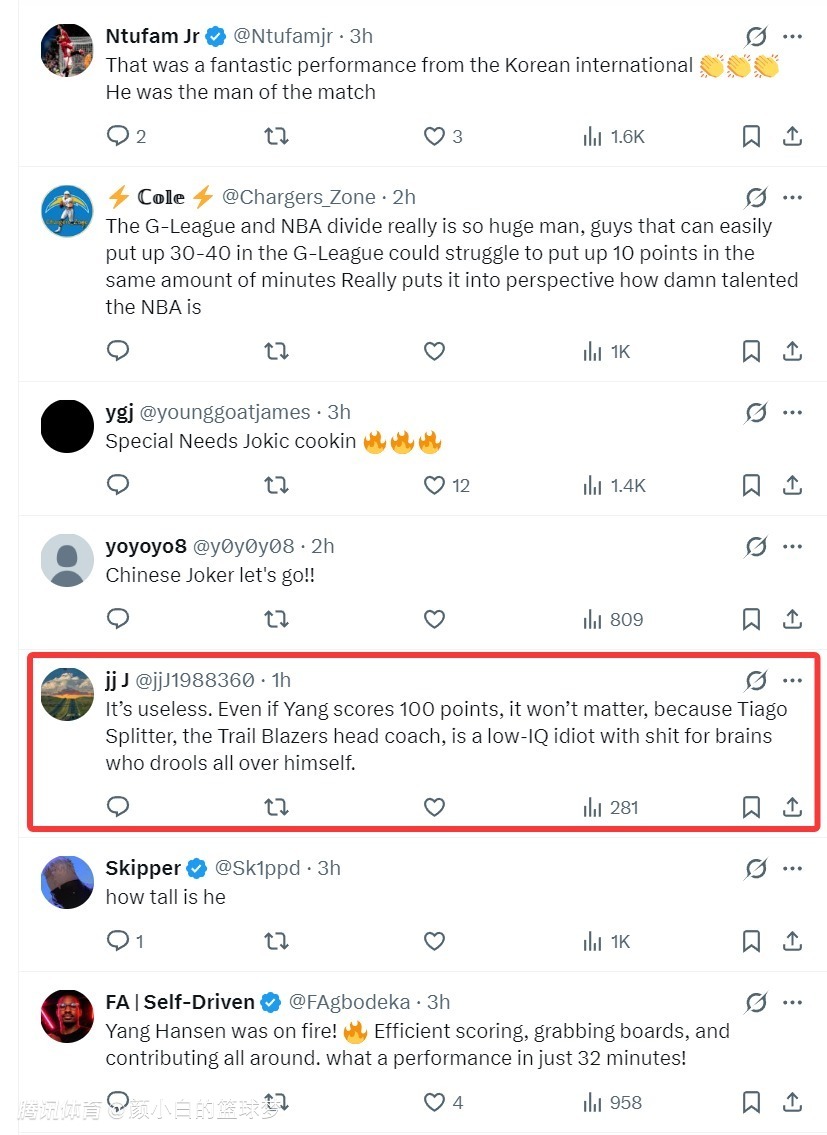Viewport: 827px width, 1135px height.
Task: Like ygj's Jokic cookin tweet
Action: (434, 485)
